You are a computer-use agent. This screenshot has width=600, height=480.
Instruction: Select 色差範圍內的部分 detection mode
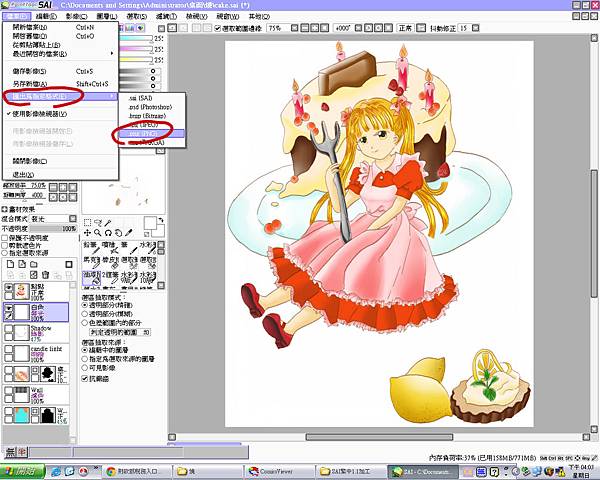(85, 323)
